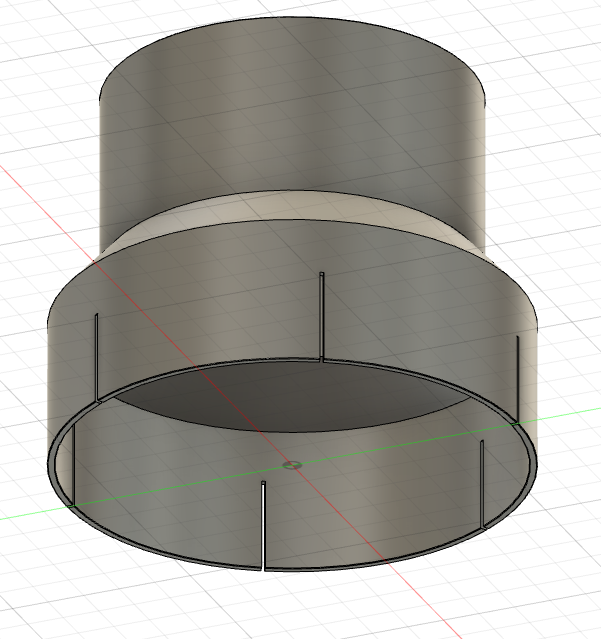Select the slot on the left outer wall
The image size is (601, 639).
(94, 355)
